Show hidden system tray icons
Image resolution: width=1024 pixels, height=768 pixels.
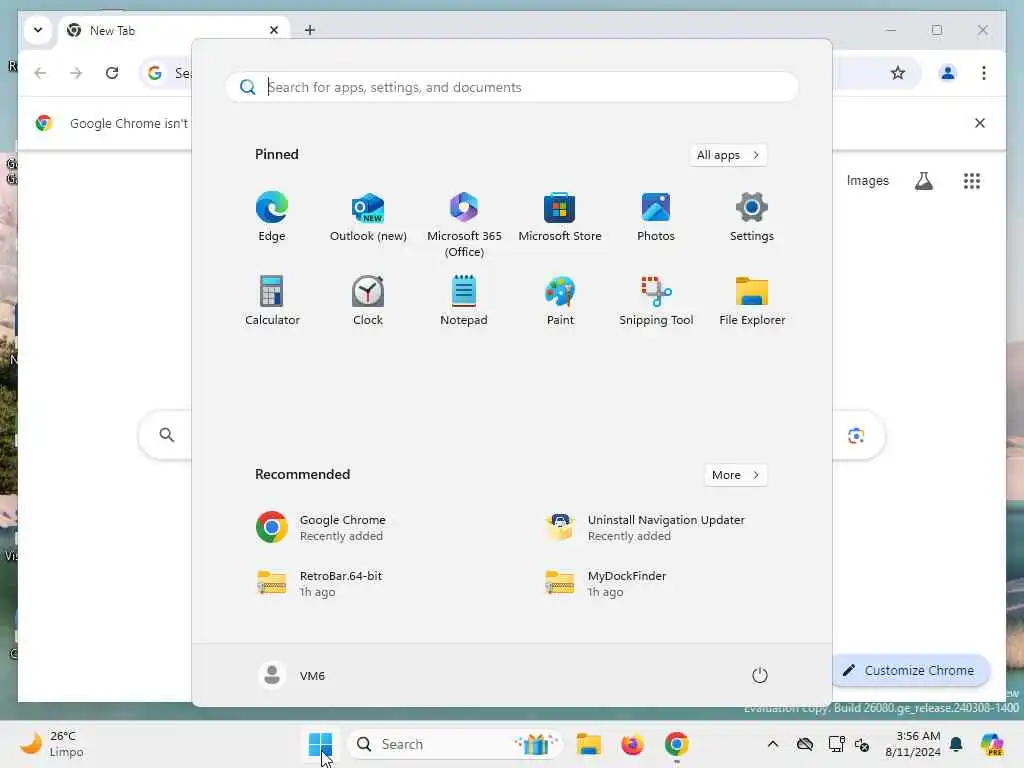773,744
